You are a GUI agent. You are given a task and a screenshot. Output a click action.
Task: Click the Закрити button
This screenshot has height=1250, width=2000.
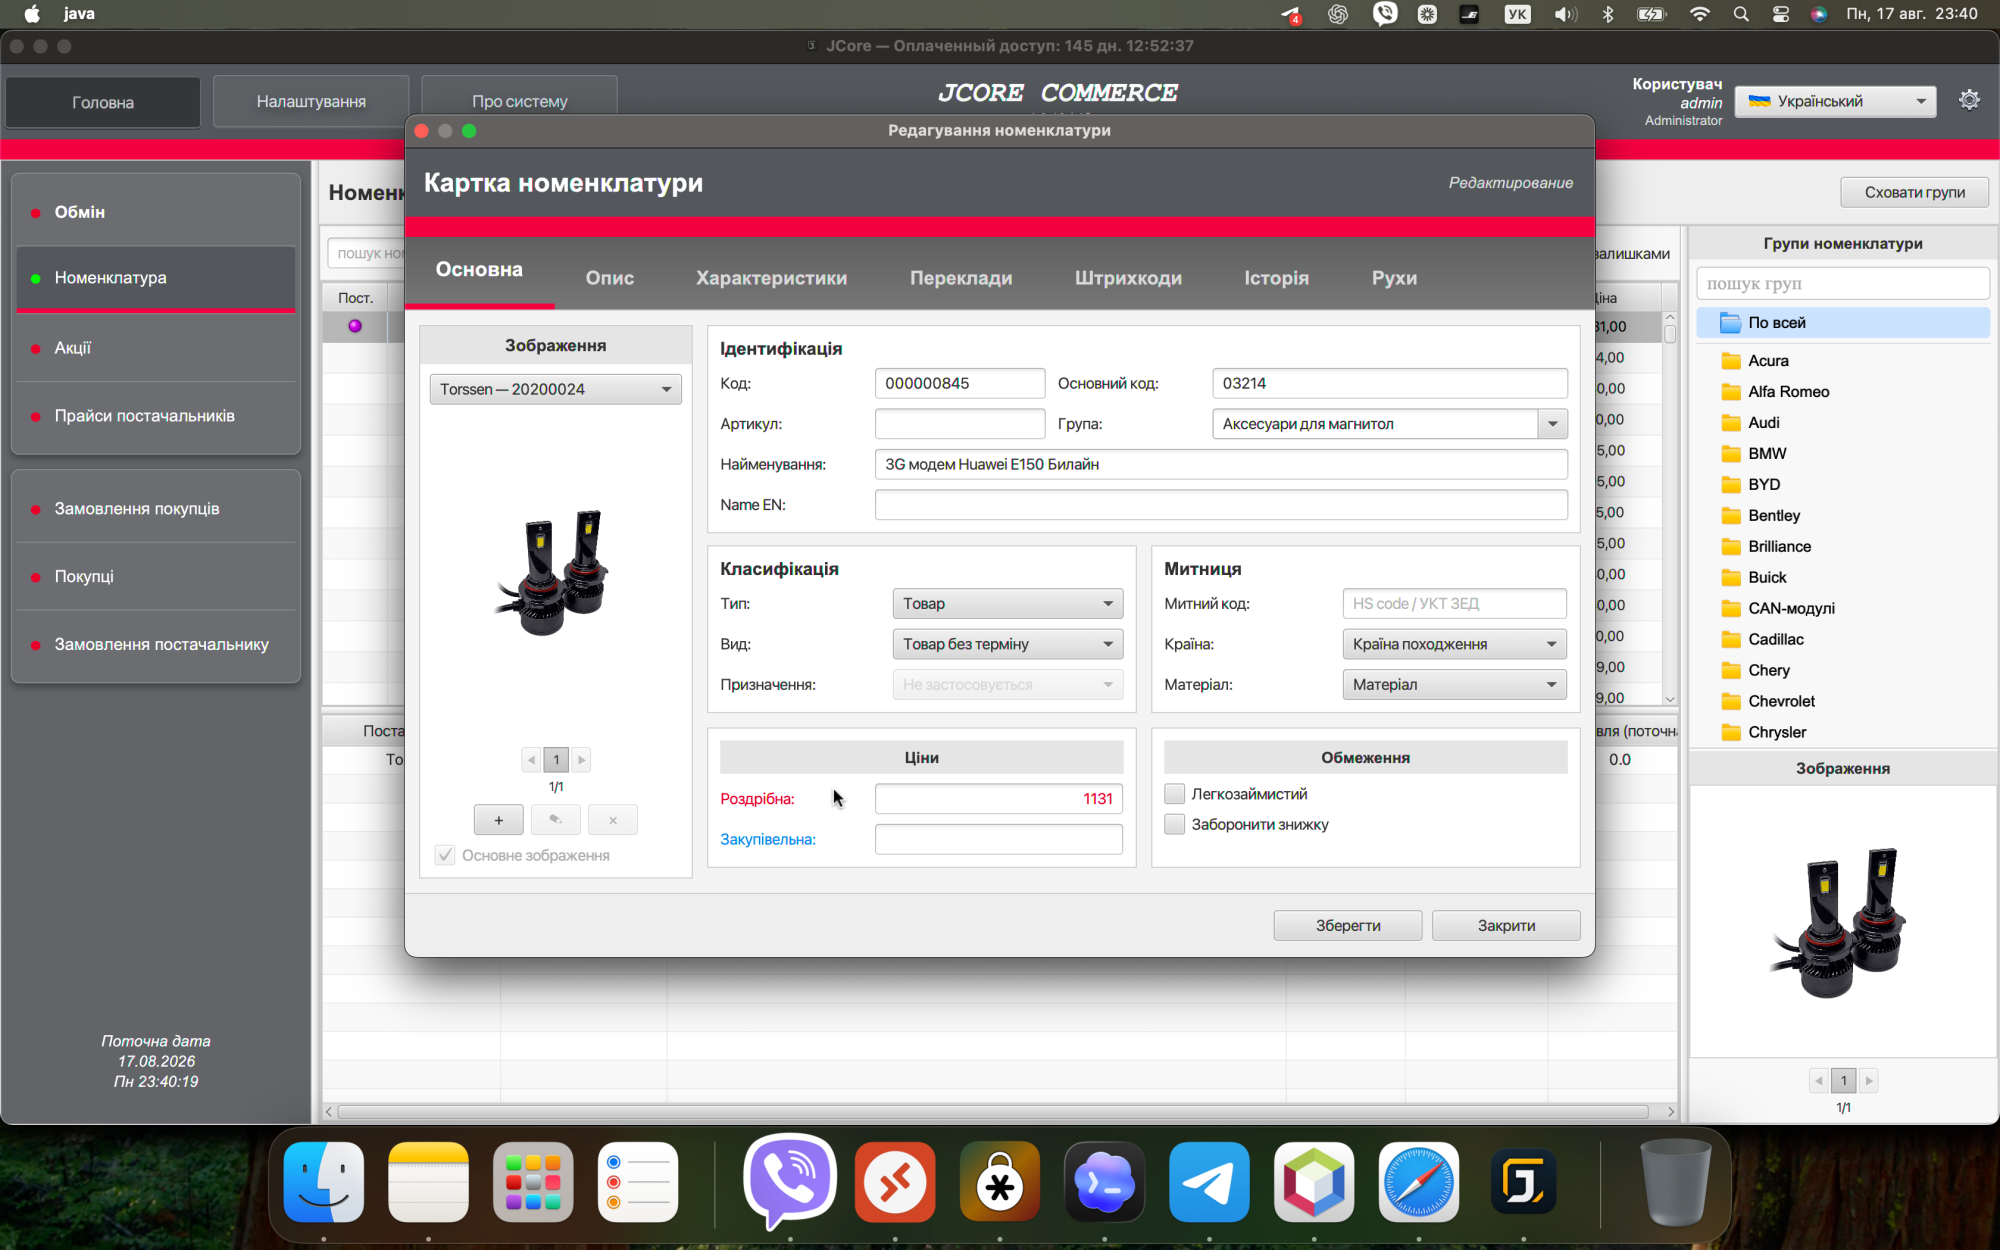1506,926
